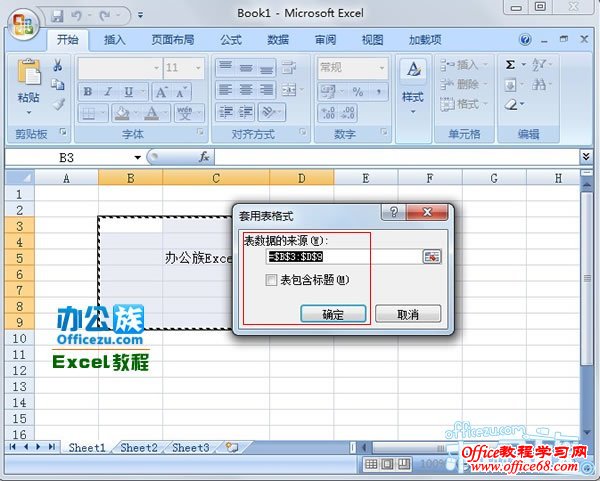
Task: Apply the Font Color red A
Action: point(152,113)
